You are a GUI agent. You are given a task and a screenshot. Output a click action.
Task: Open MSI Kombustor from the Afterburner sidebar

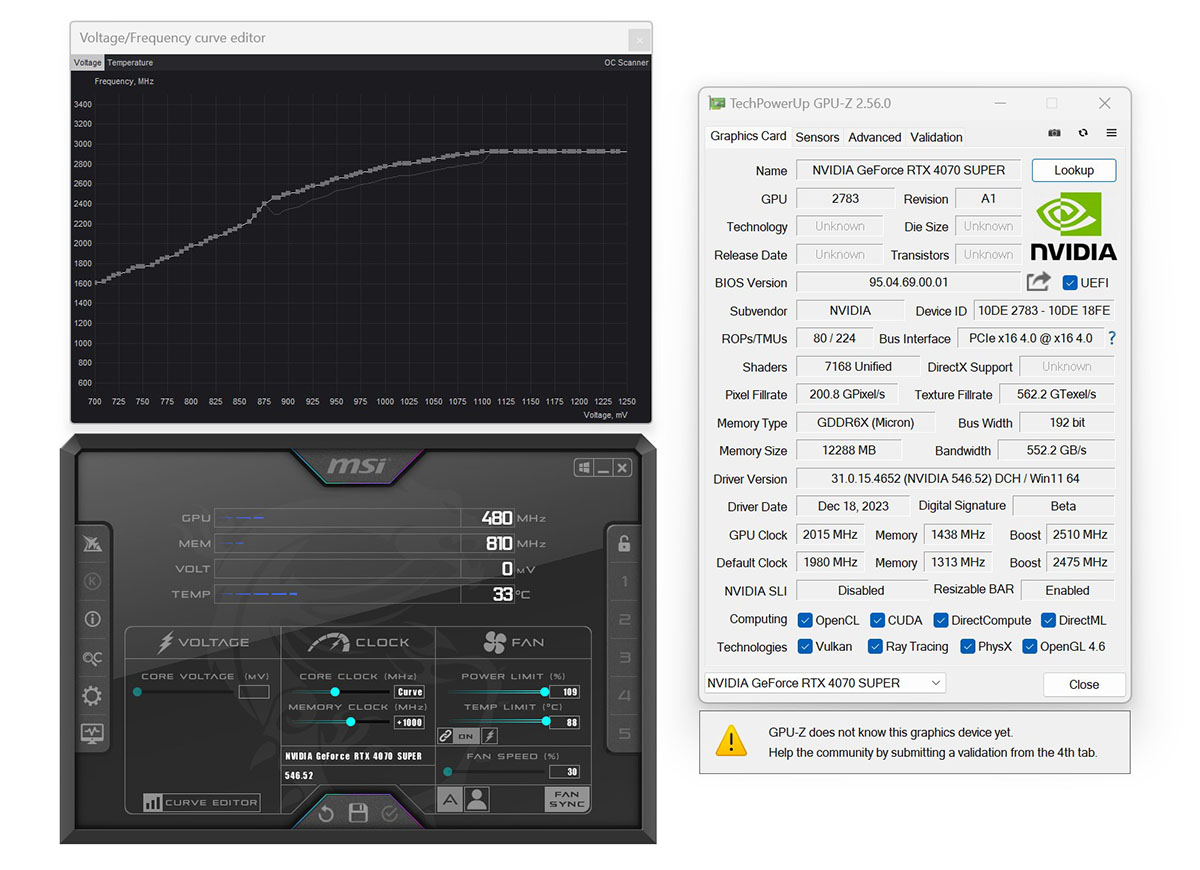click(x=92, y=544)
